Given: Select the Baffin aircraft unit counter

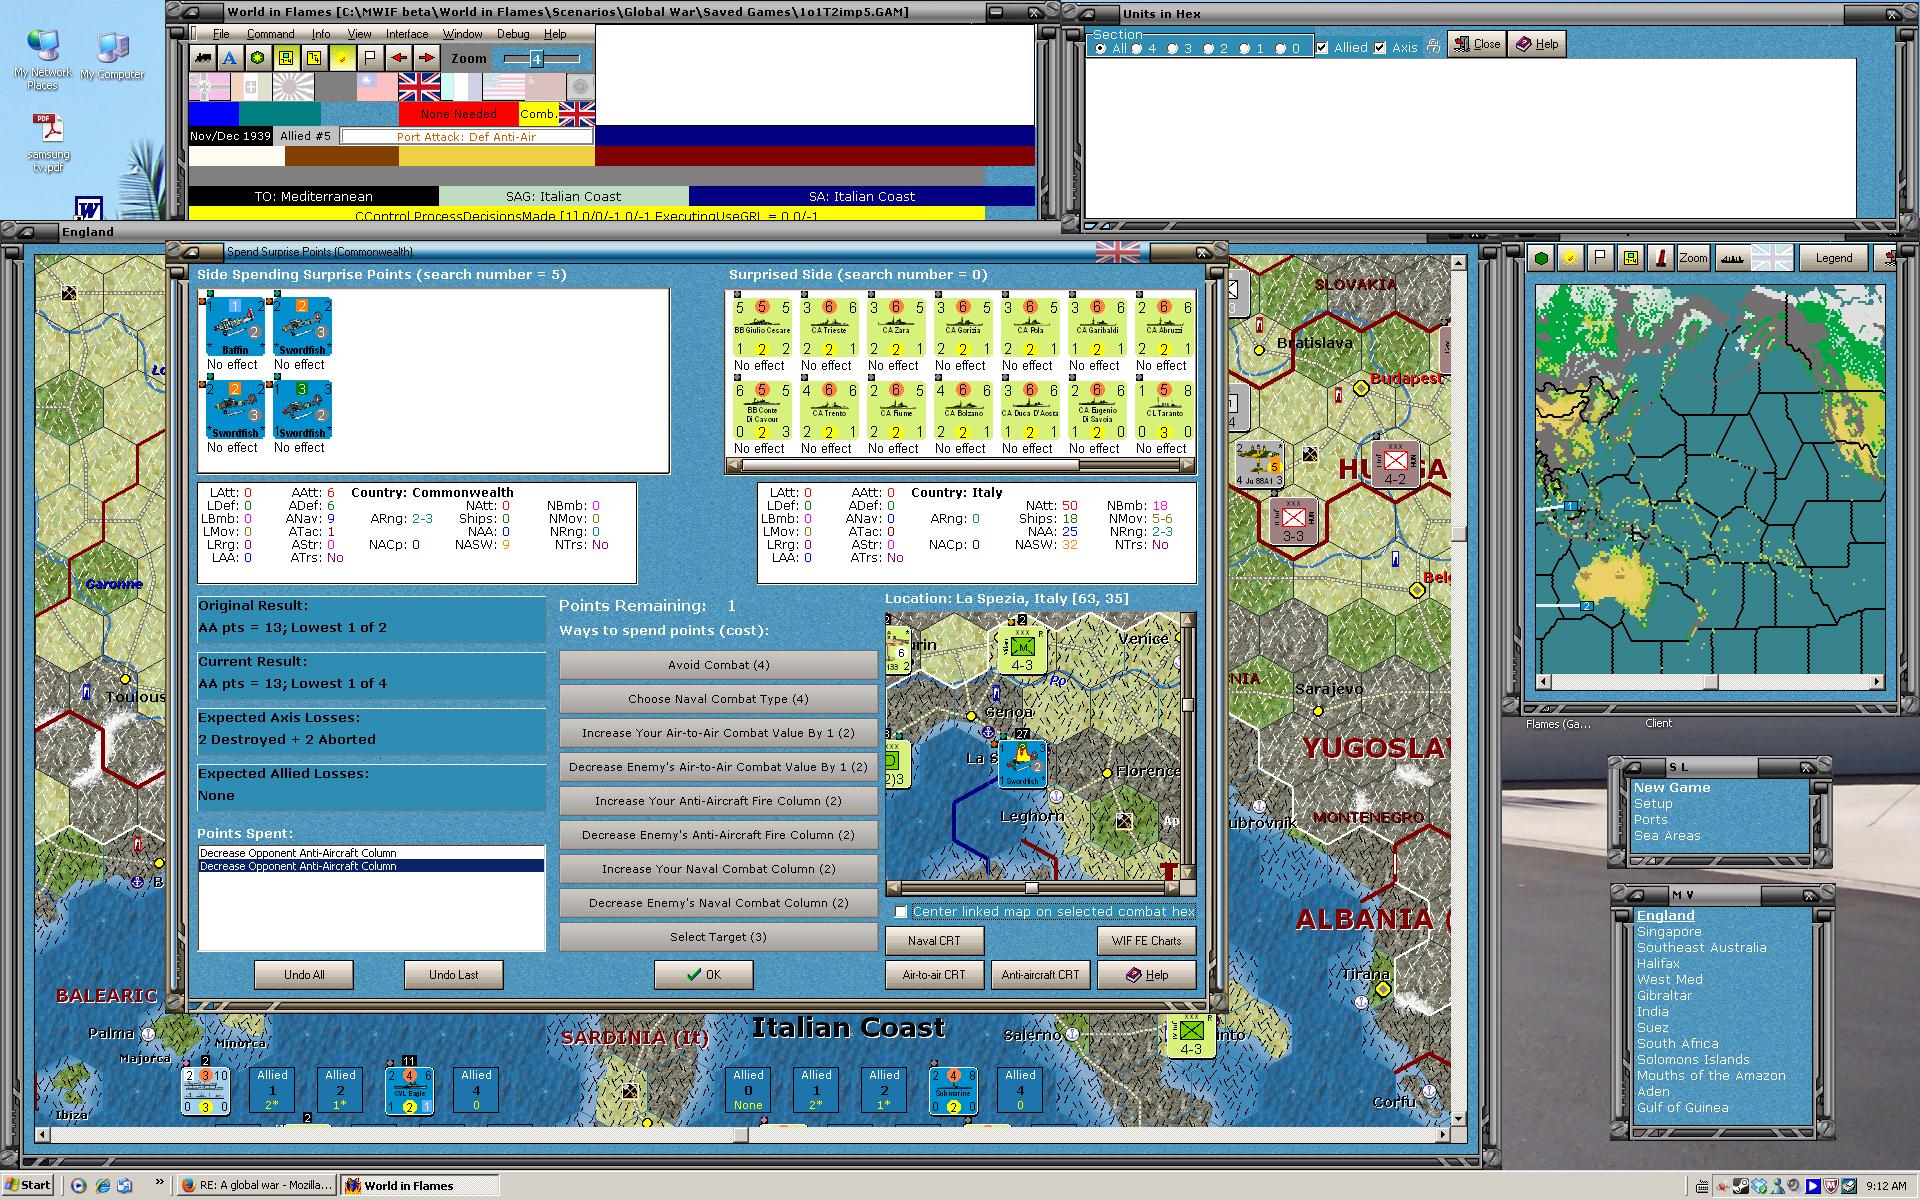Looking at the screenshot, I should point(235,326).
